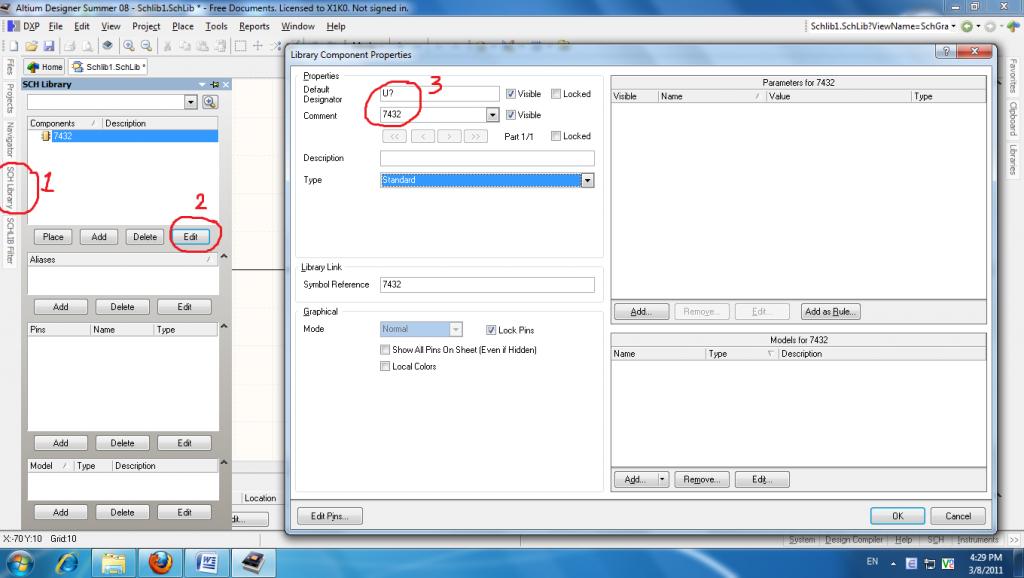
Task: Toggle the Lock Pins checkbox
Action: 490,330
